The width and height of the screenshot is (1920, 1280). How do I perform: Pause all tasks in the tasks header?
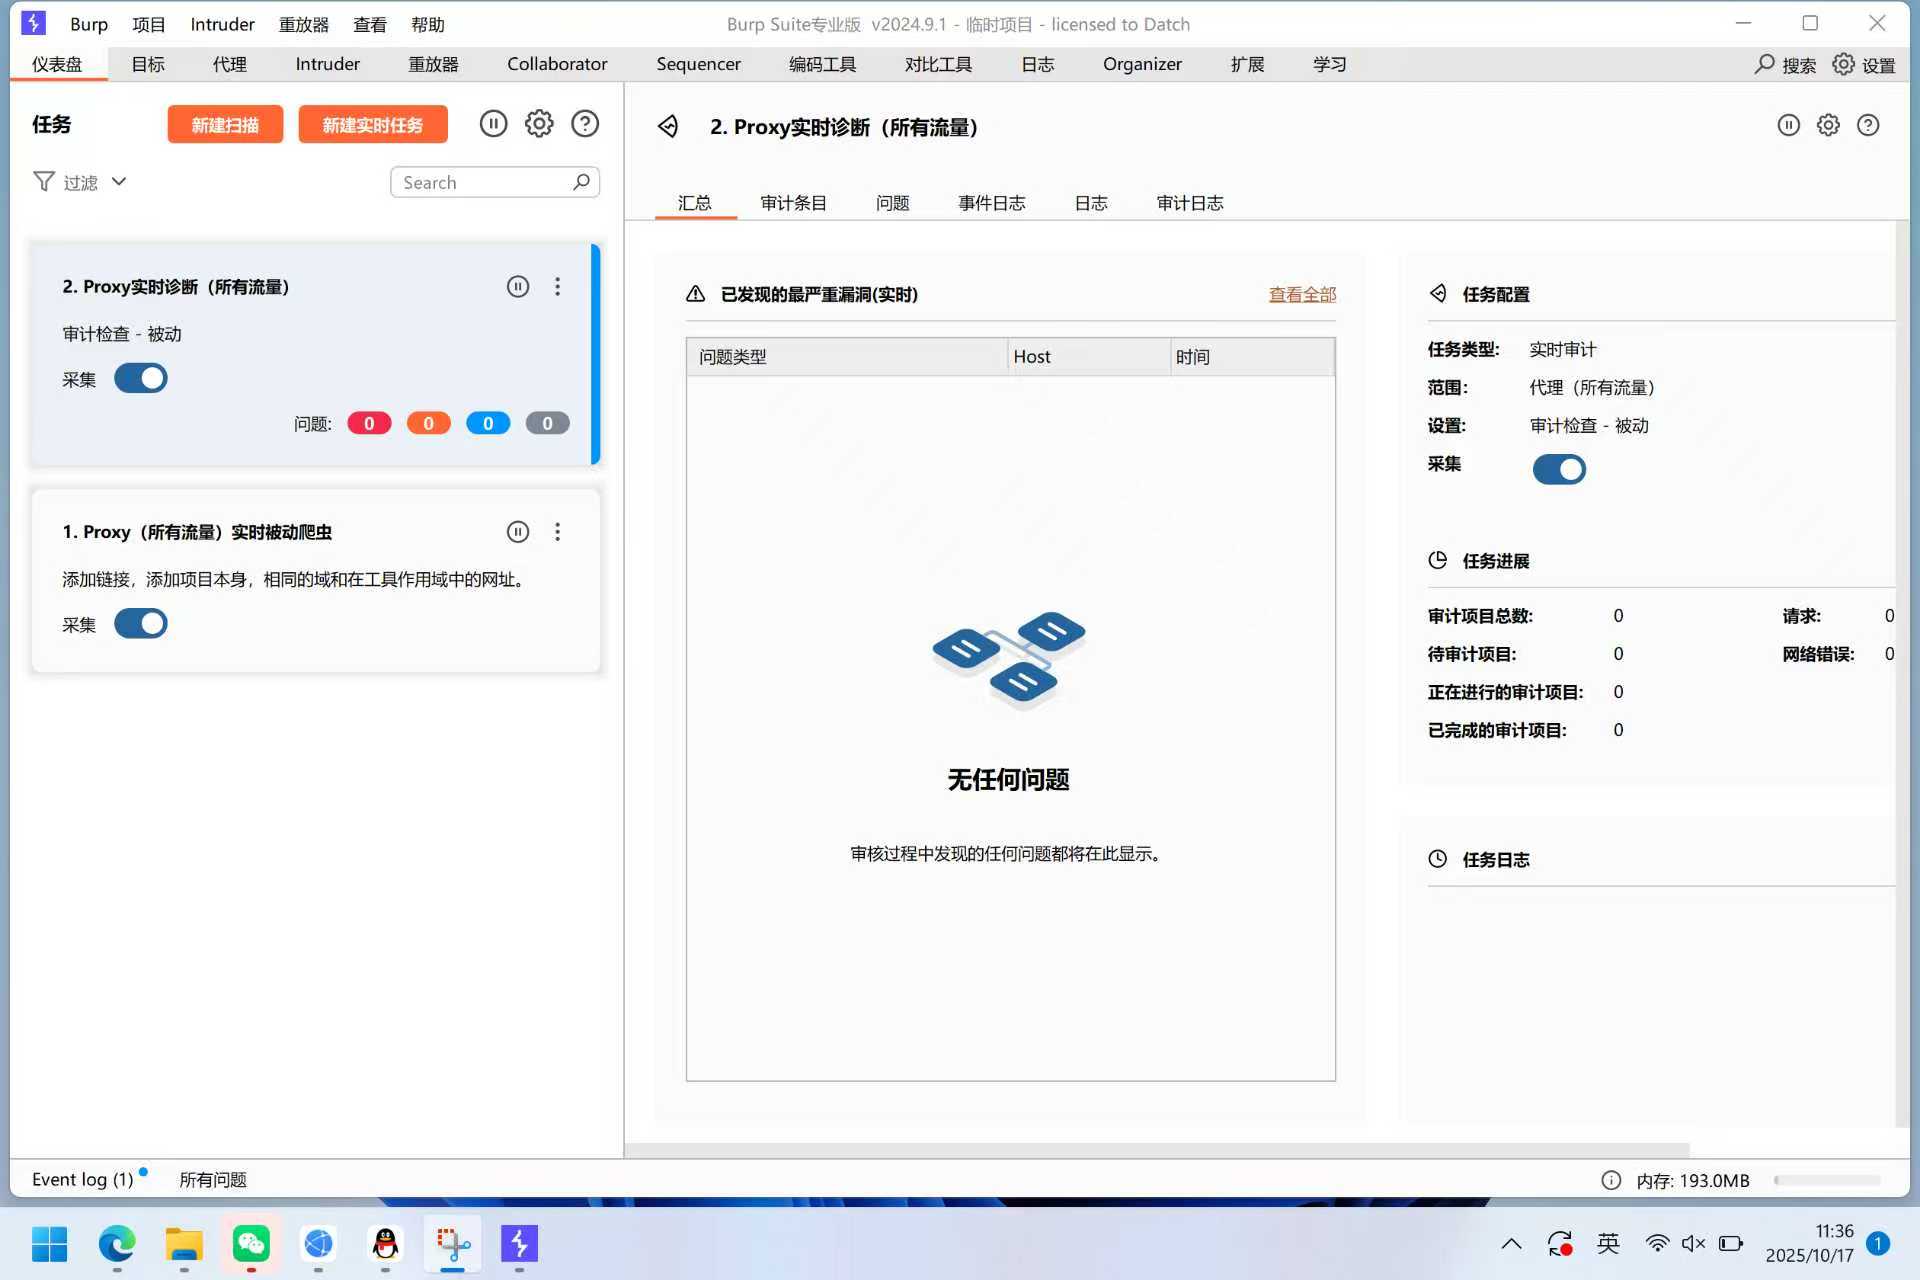(x=493, y=124)
